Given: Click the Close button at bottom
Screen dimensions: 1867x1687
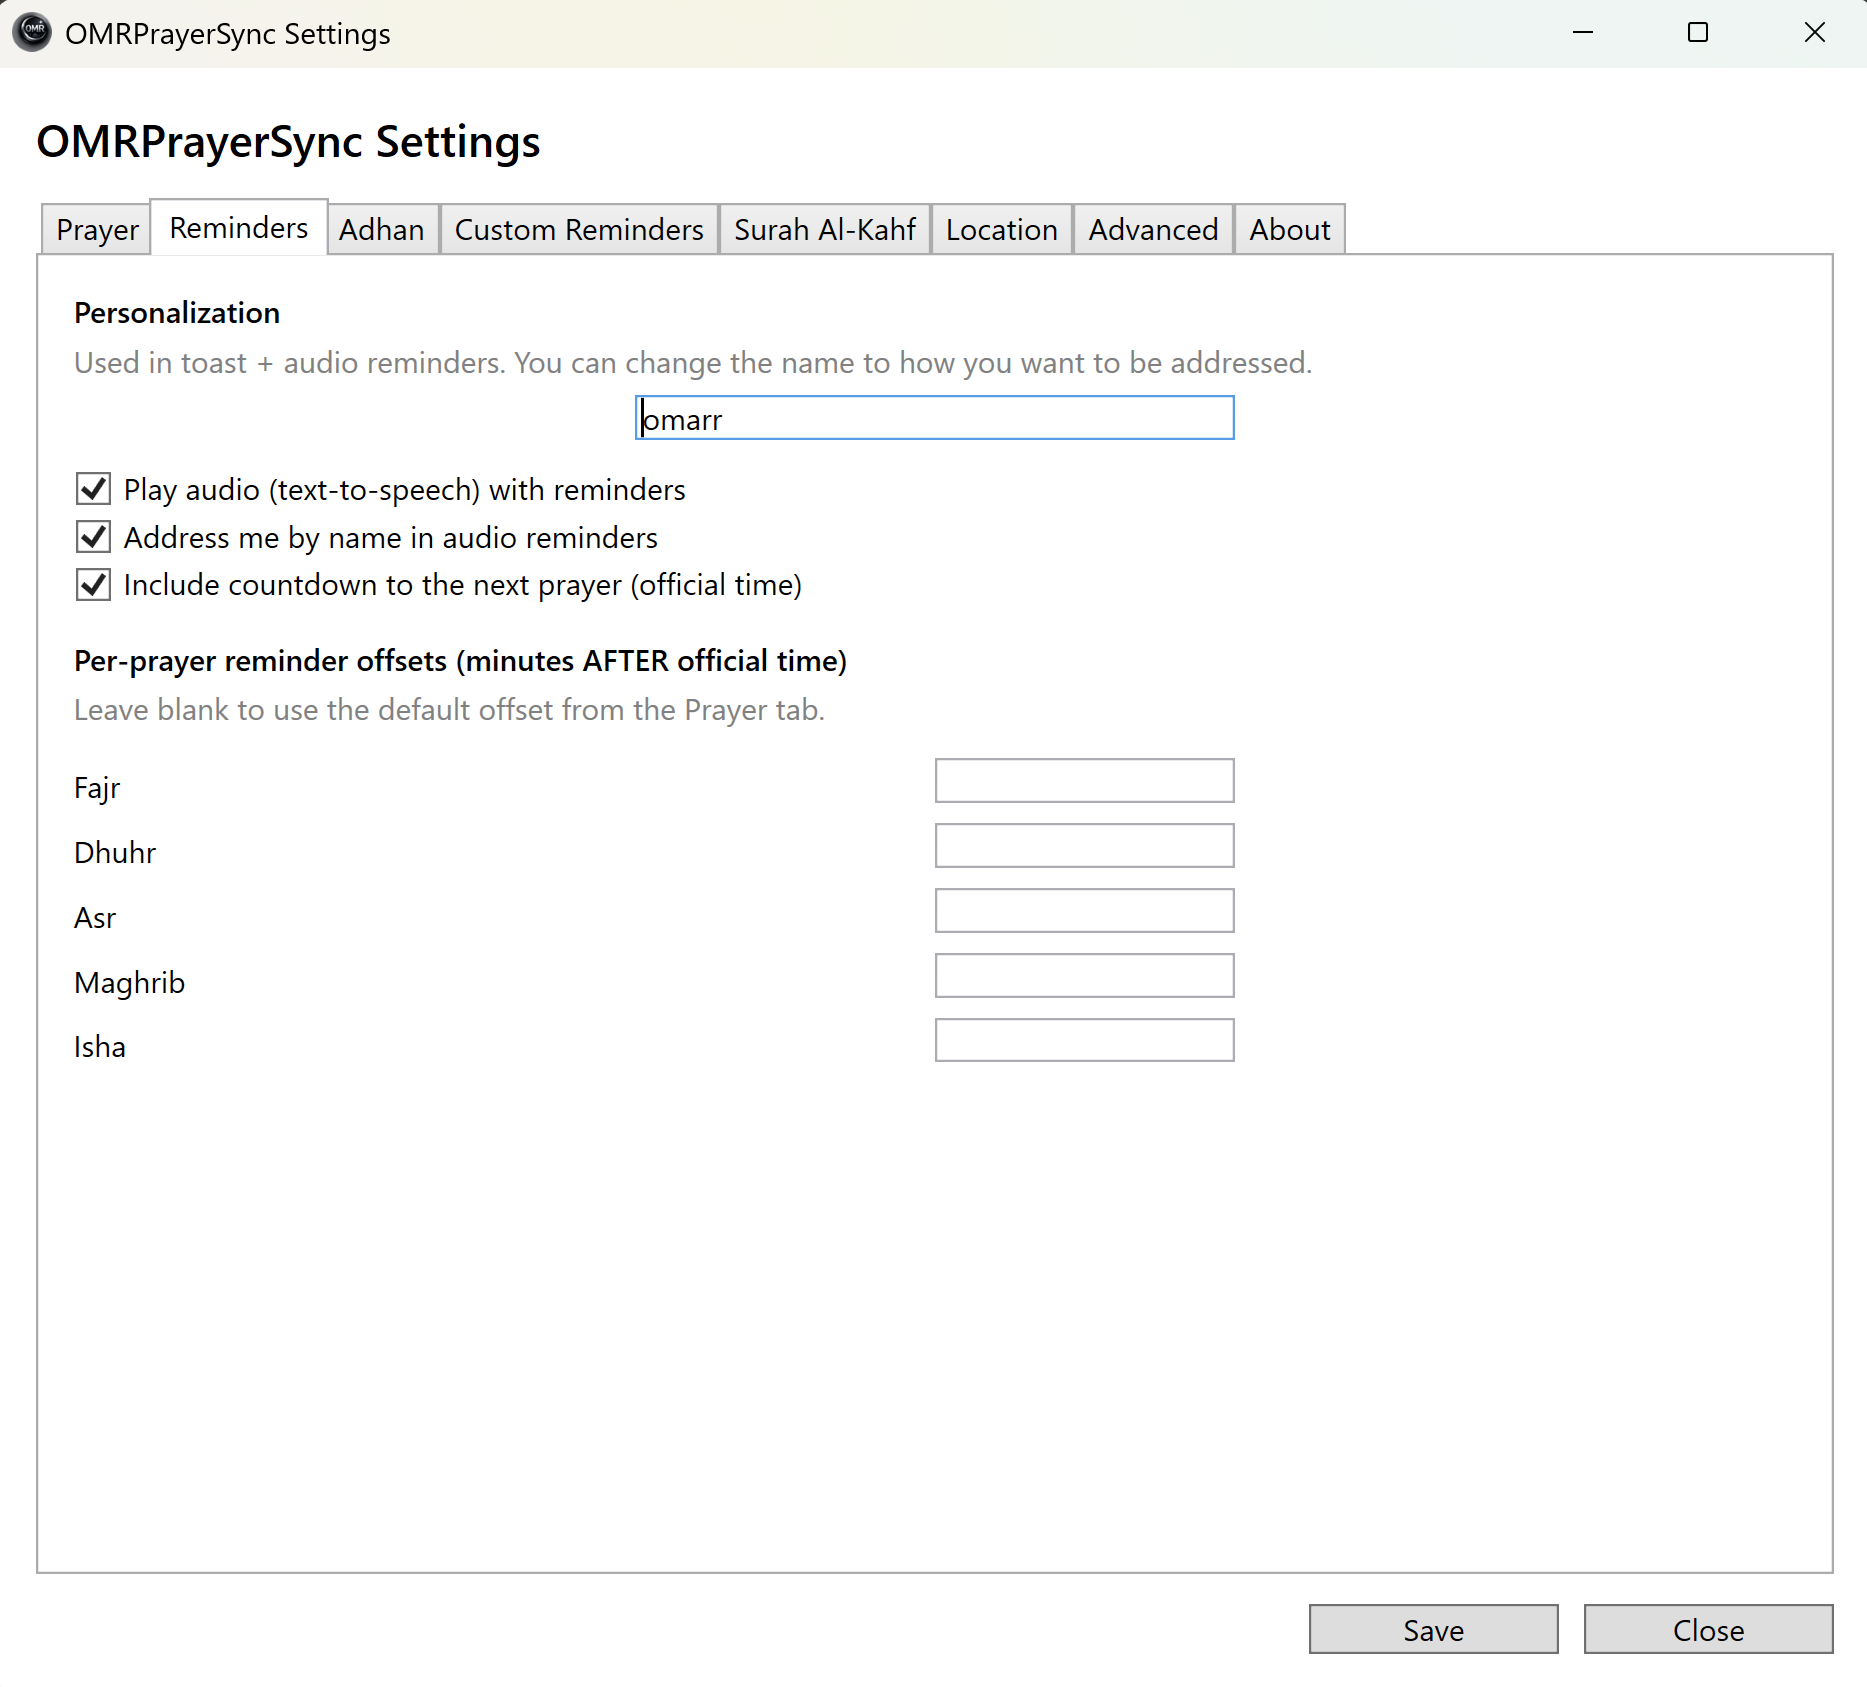Looking at the screenshot, I should click(1708, 1630).
